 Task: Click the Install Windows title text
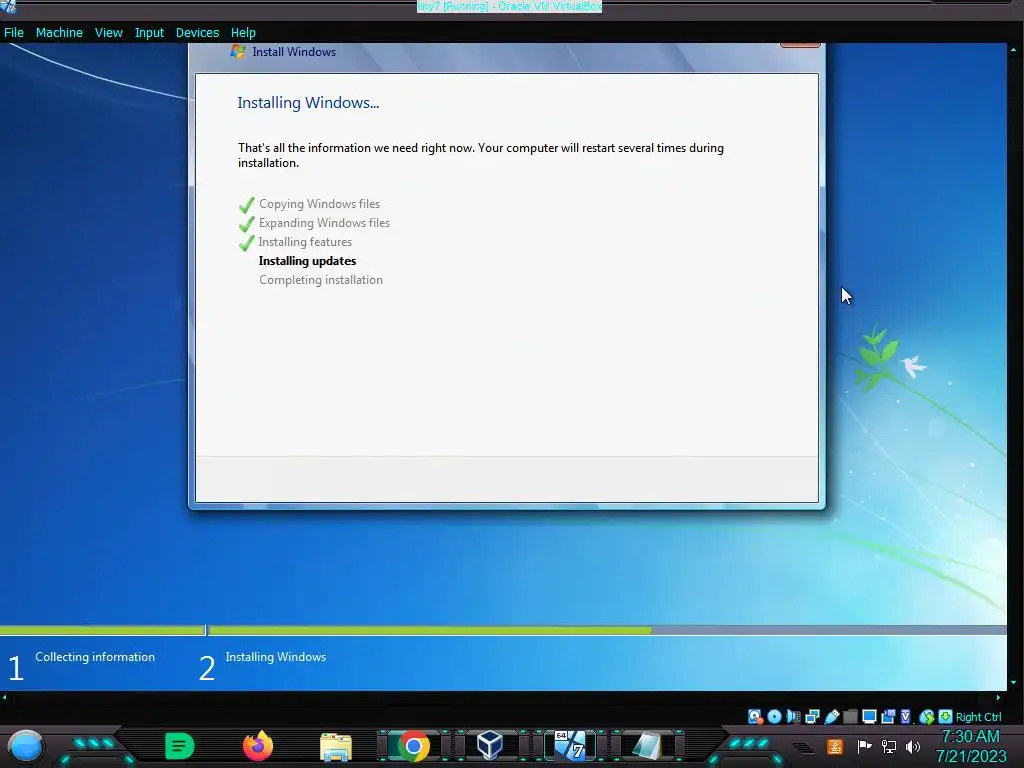point(295,52)
